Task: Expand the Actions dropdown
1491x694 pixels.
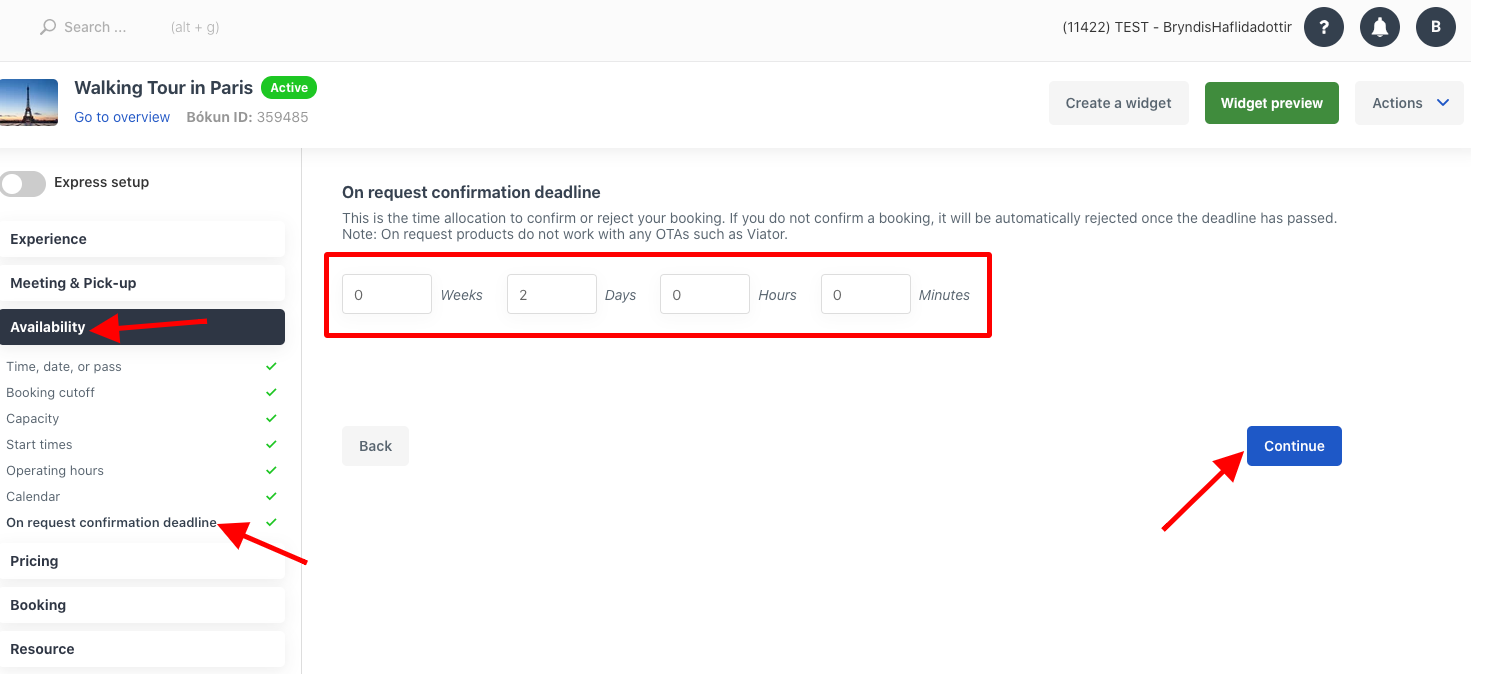Action: click(x=1409, y=103)
